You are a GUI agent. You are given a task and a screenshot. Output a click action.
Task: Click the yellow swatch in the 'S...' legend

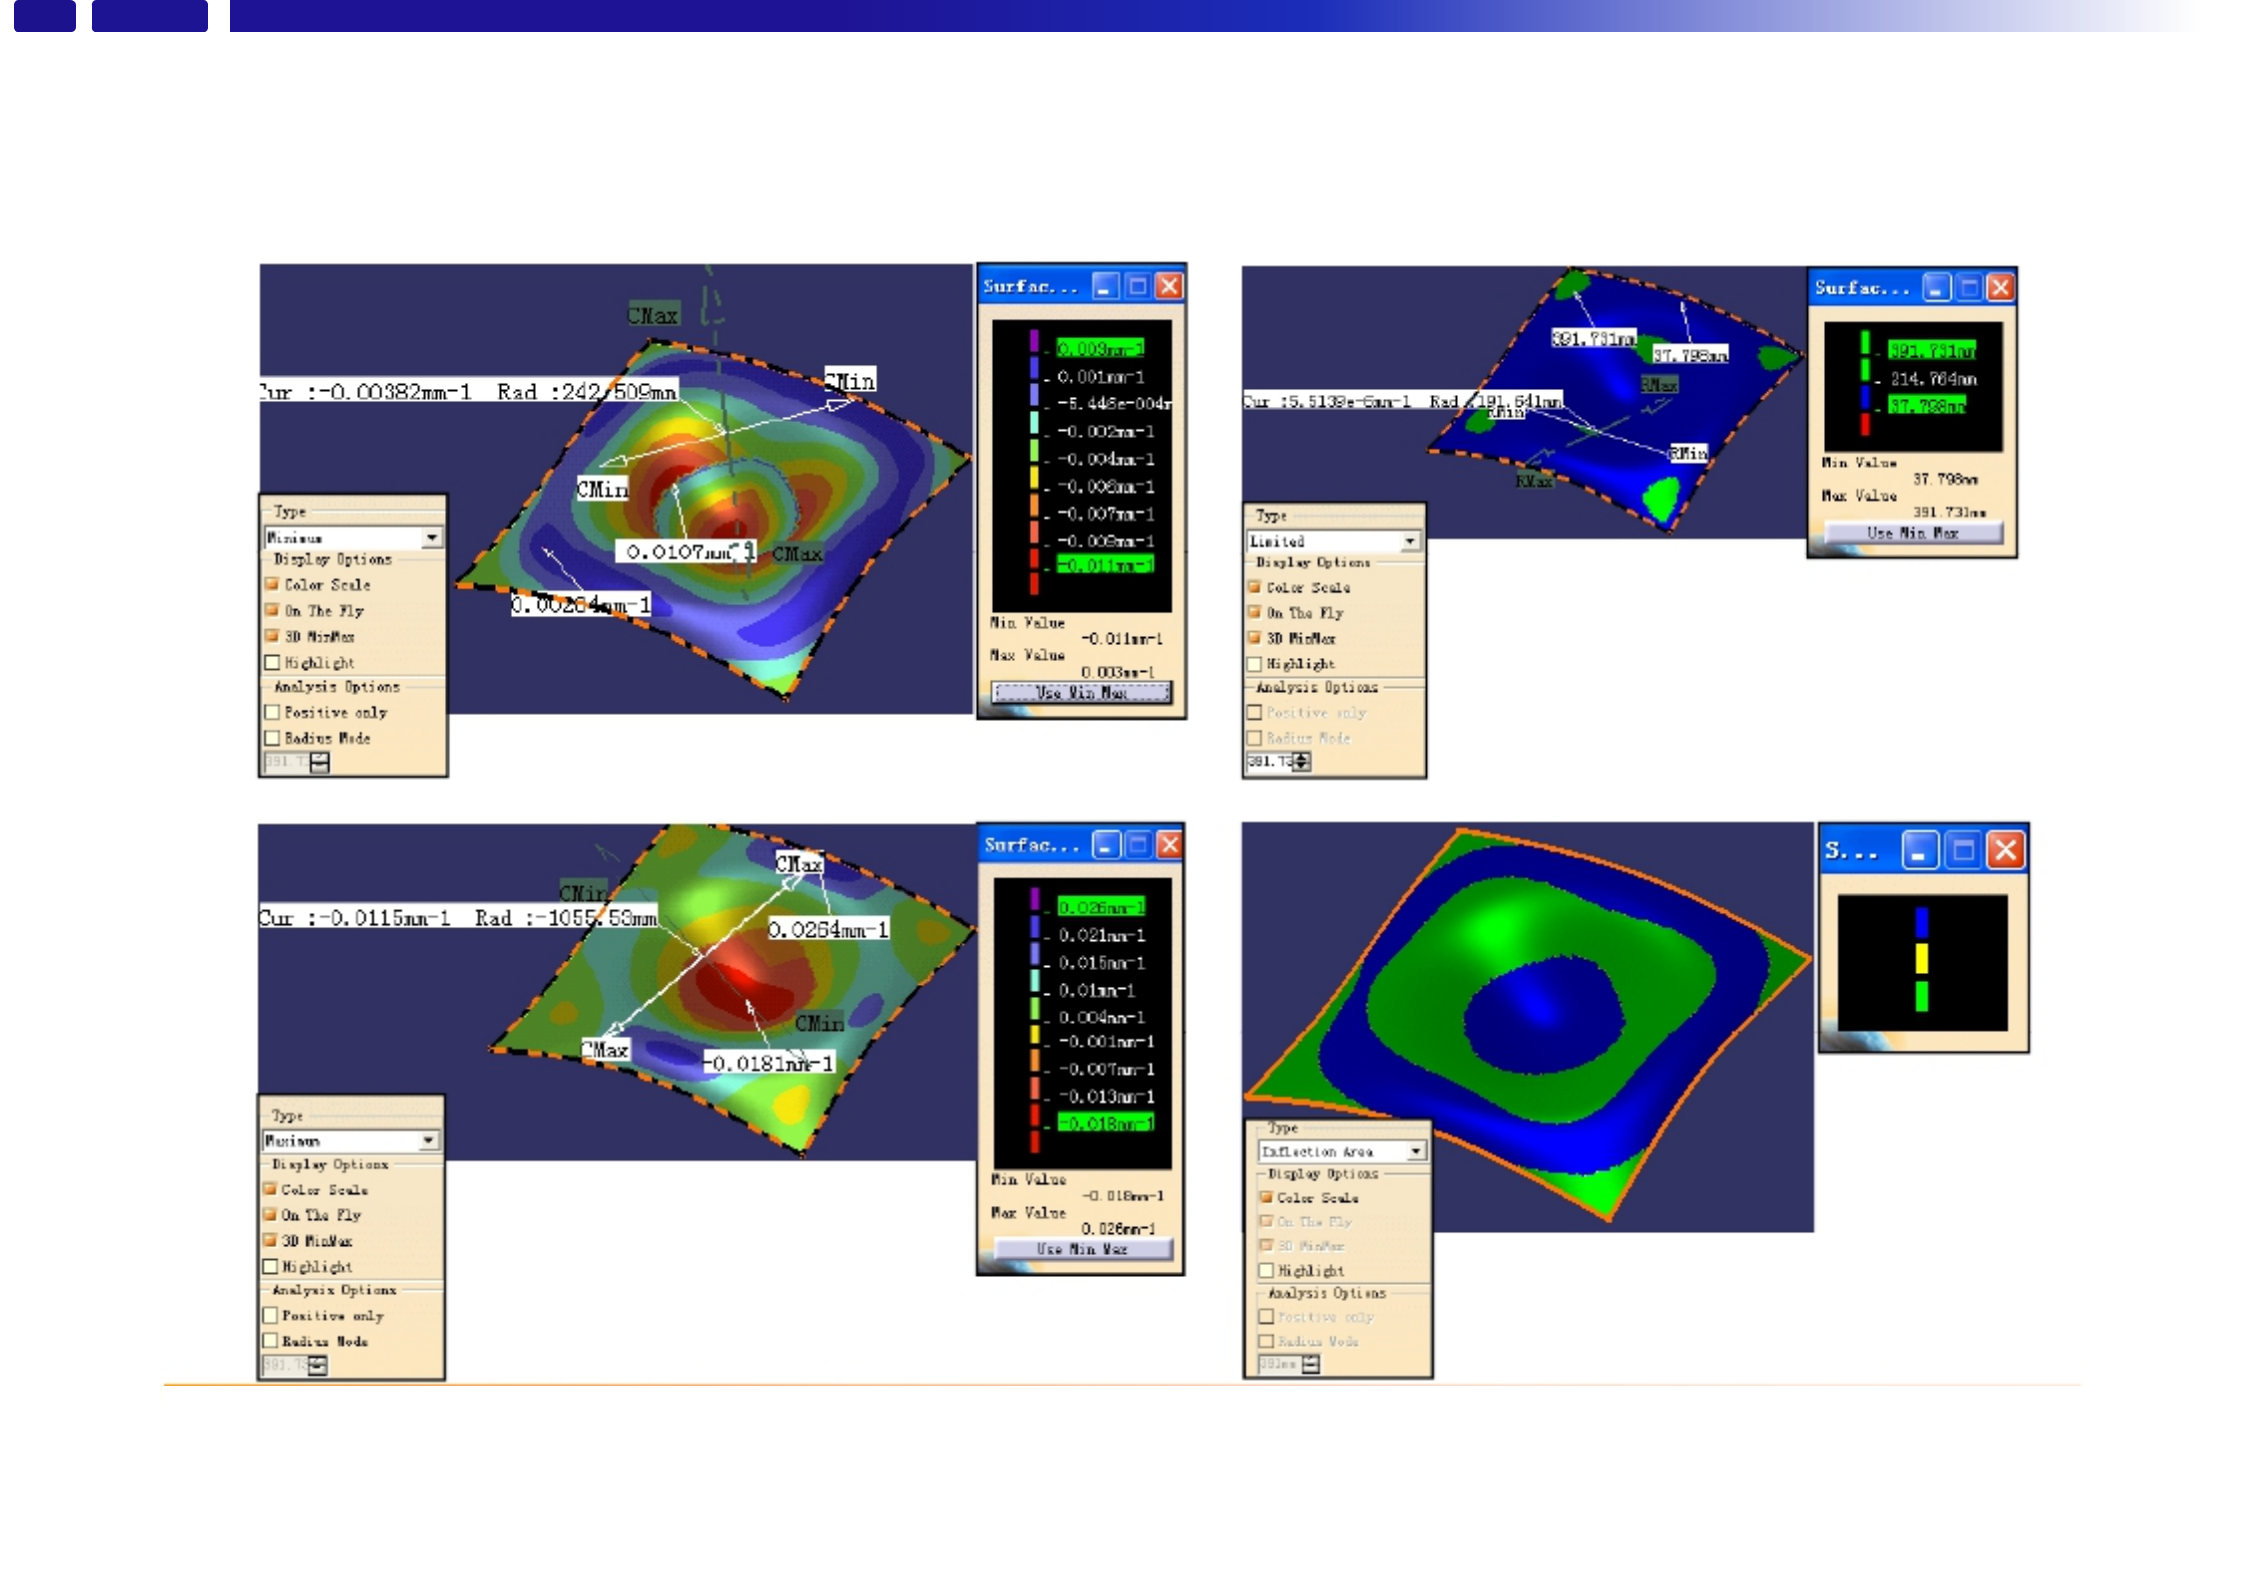(1921, 958)
